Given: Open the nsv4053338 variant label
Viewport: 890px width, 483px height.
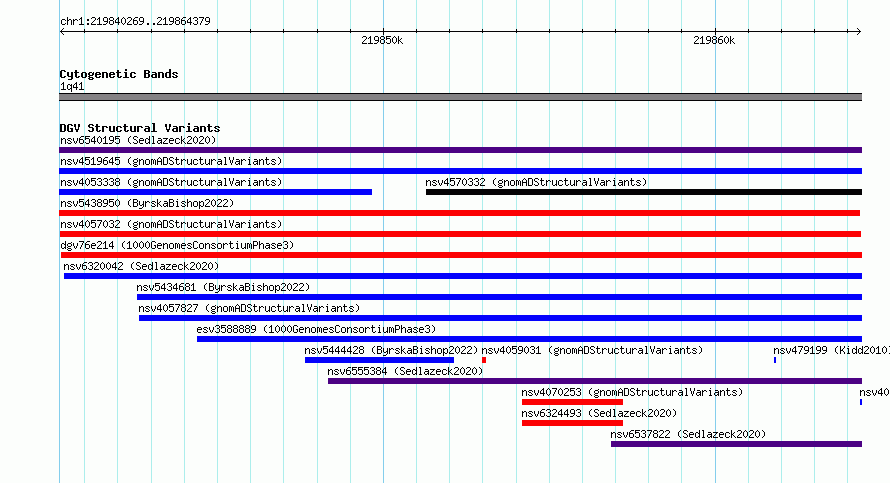Looking at the screenshot, I should (x=171, y=182).
